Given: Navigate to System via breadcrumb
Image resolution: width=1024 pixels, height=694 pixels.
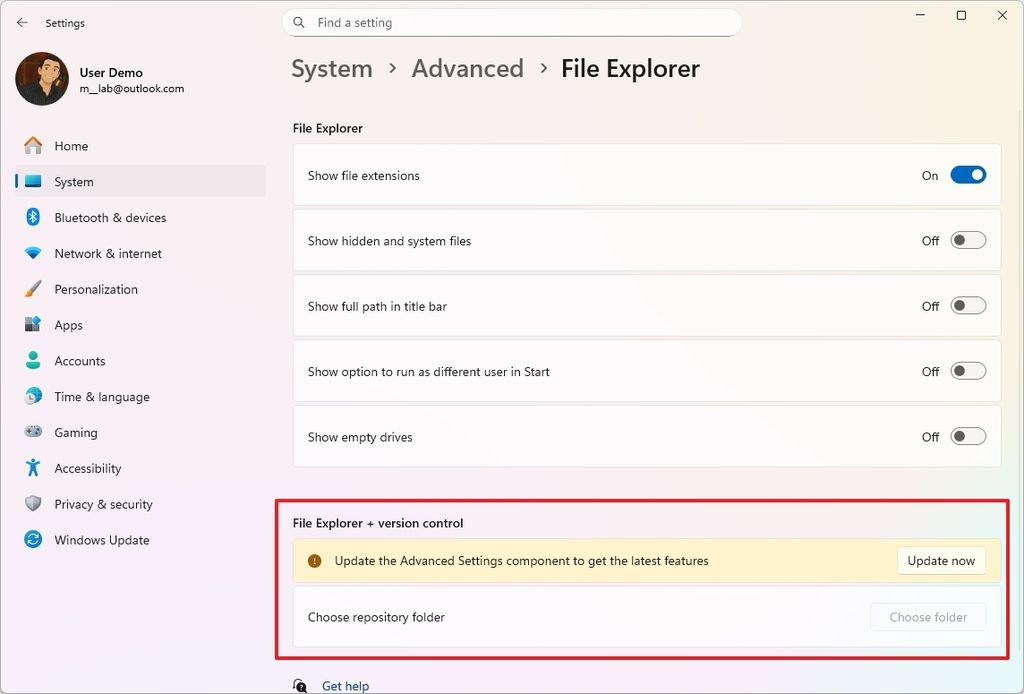Looking at the screenshot, I should pyautogui.click(x=331, y=68).
